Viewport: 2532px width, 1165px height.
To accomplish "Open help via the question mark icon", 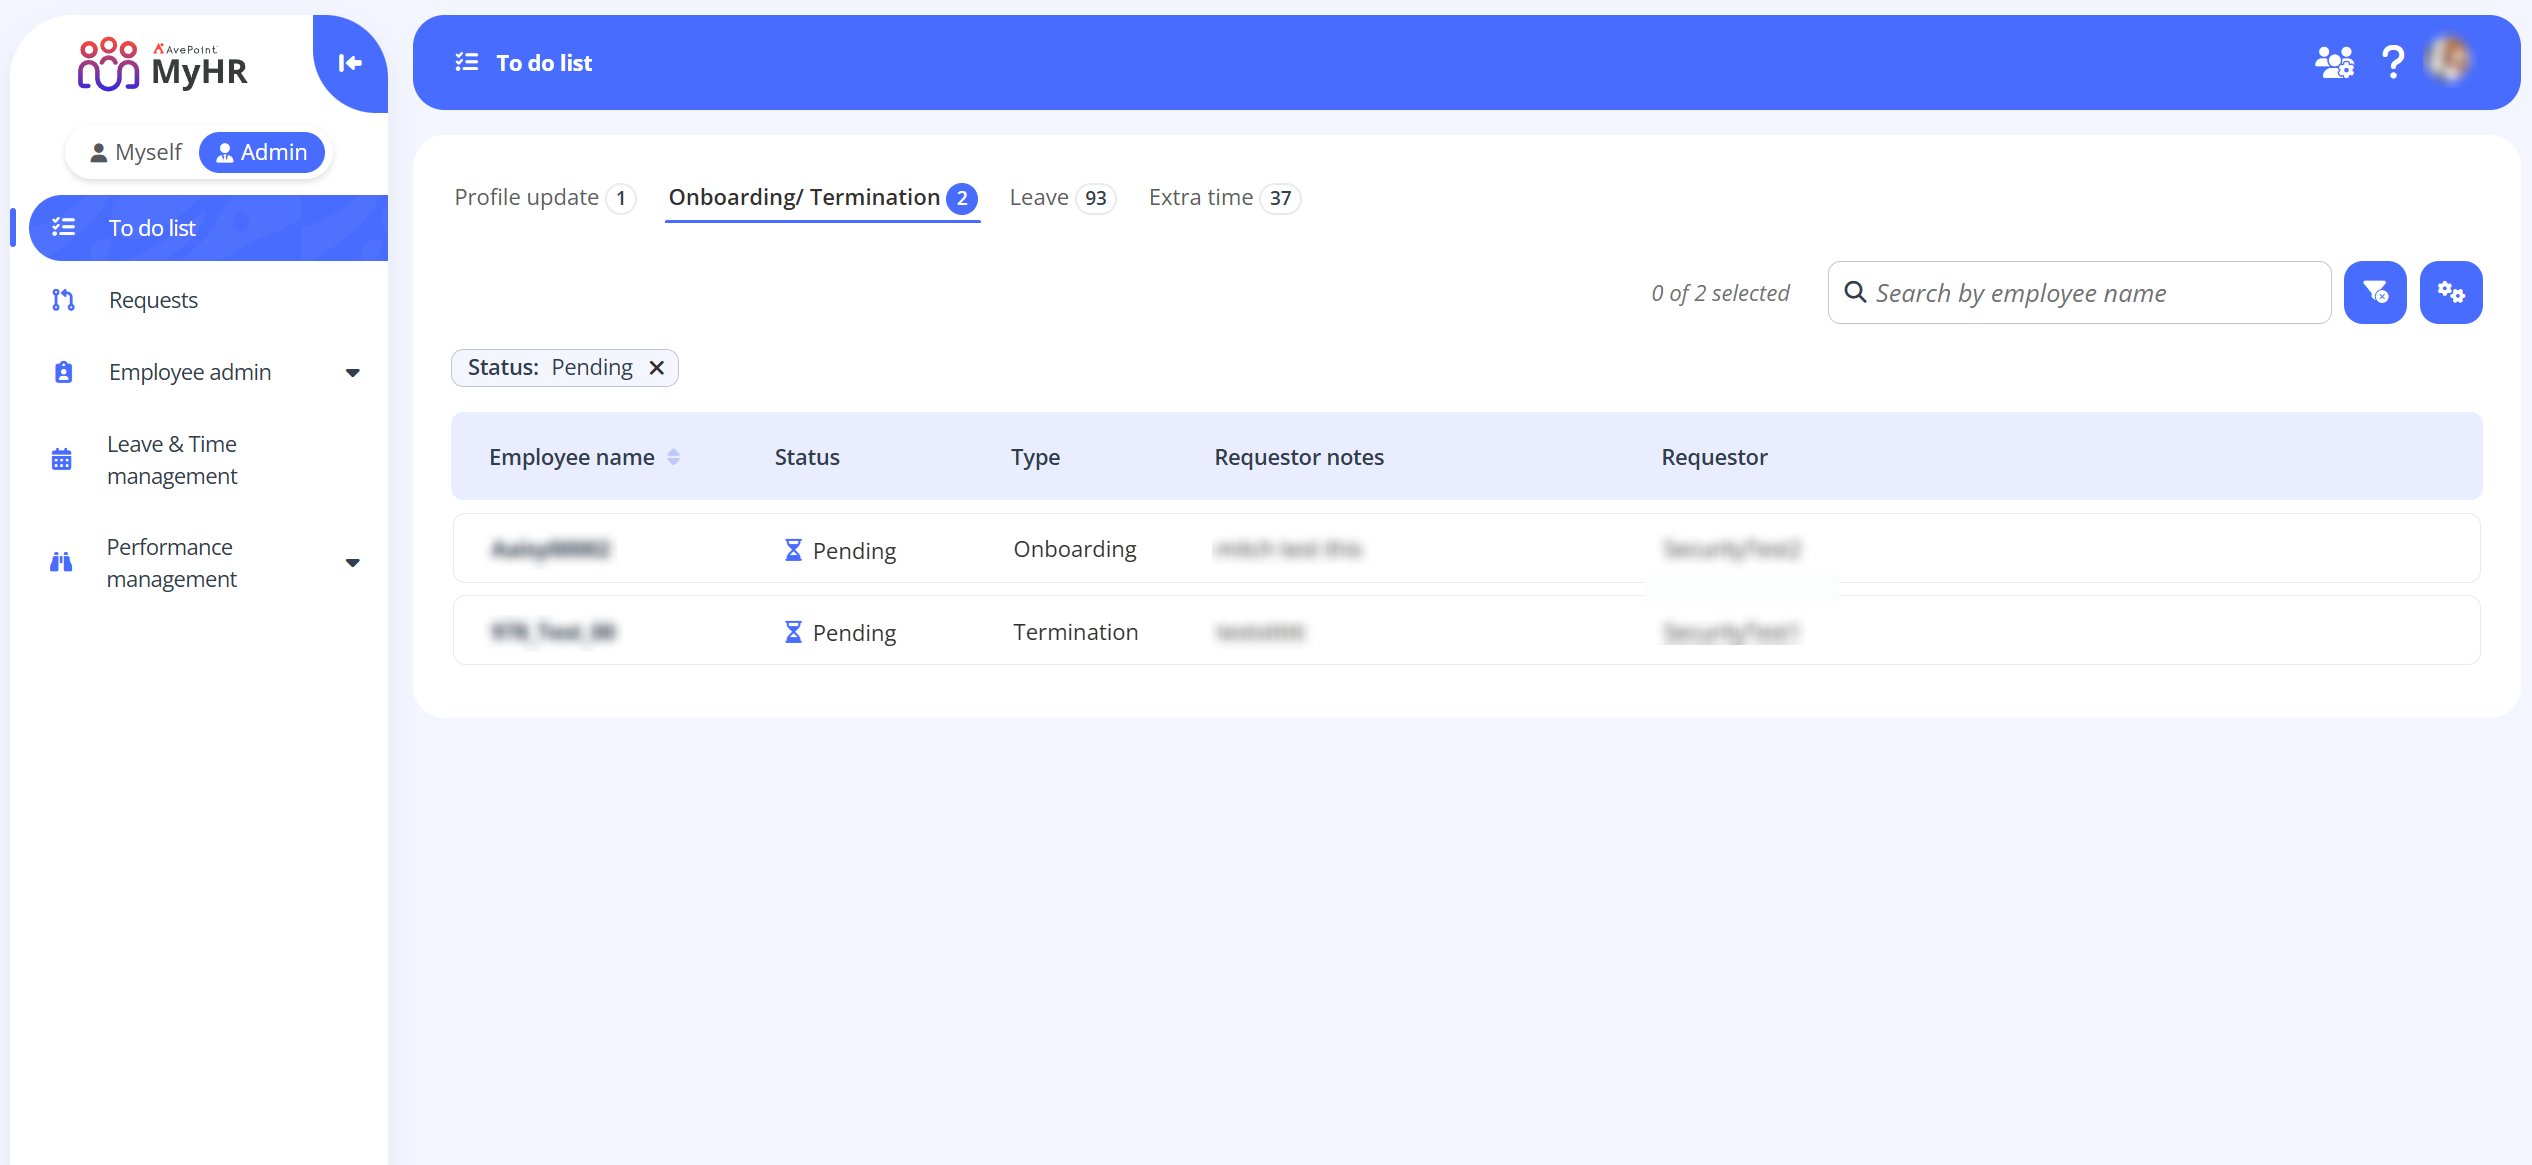I will pos(2394,61).
